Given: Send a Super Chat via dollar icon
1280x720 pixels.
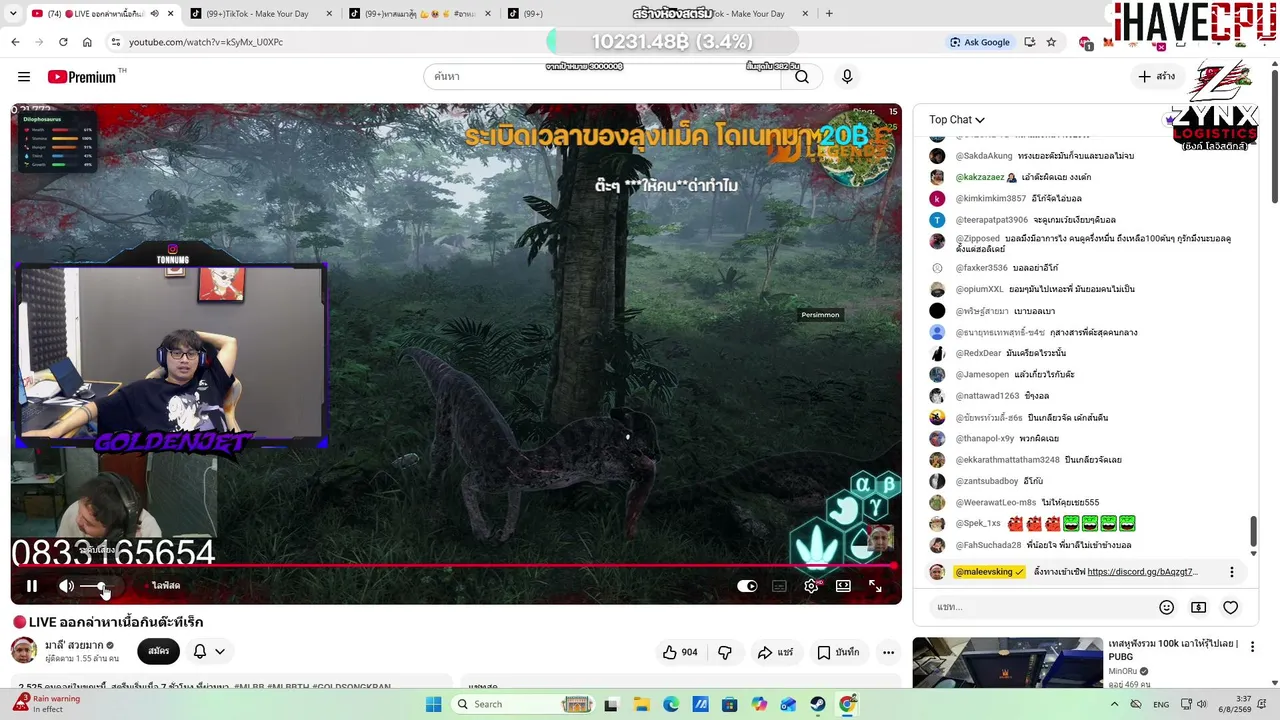Looking at the screenshot, I should coord(1198,607).
